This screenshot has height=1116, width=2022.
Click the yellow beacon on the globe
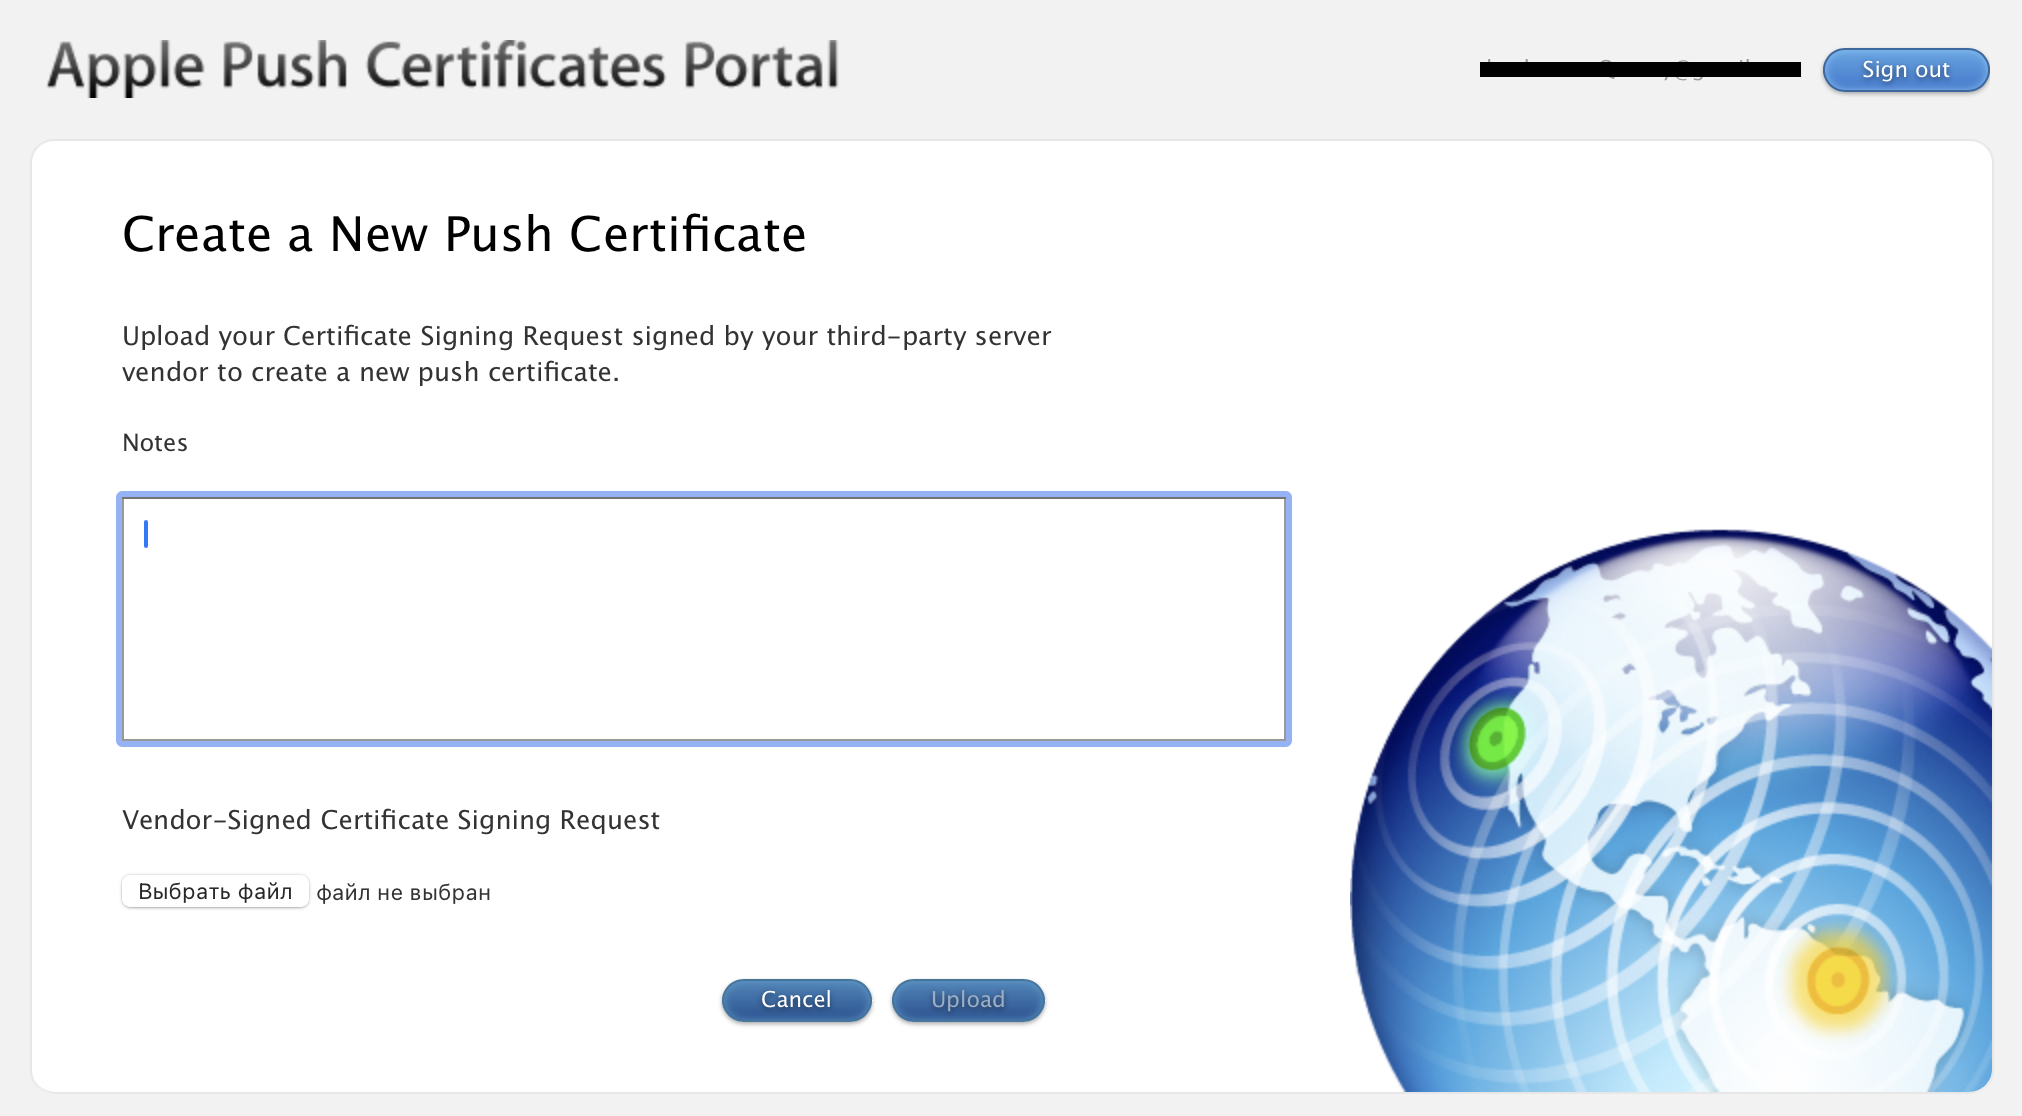[1838, 981]
